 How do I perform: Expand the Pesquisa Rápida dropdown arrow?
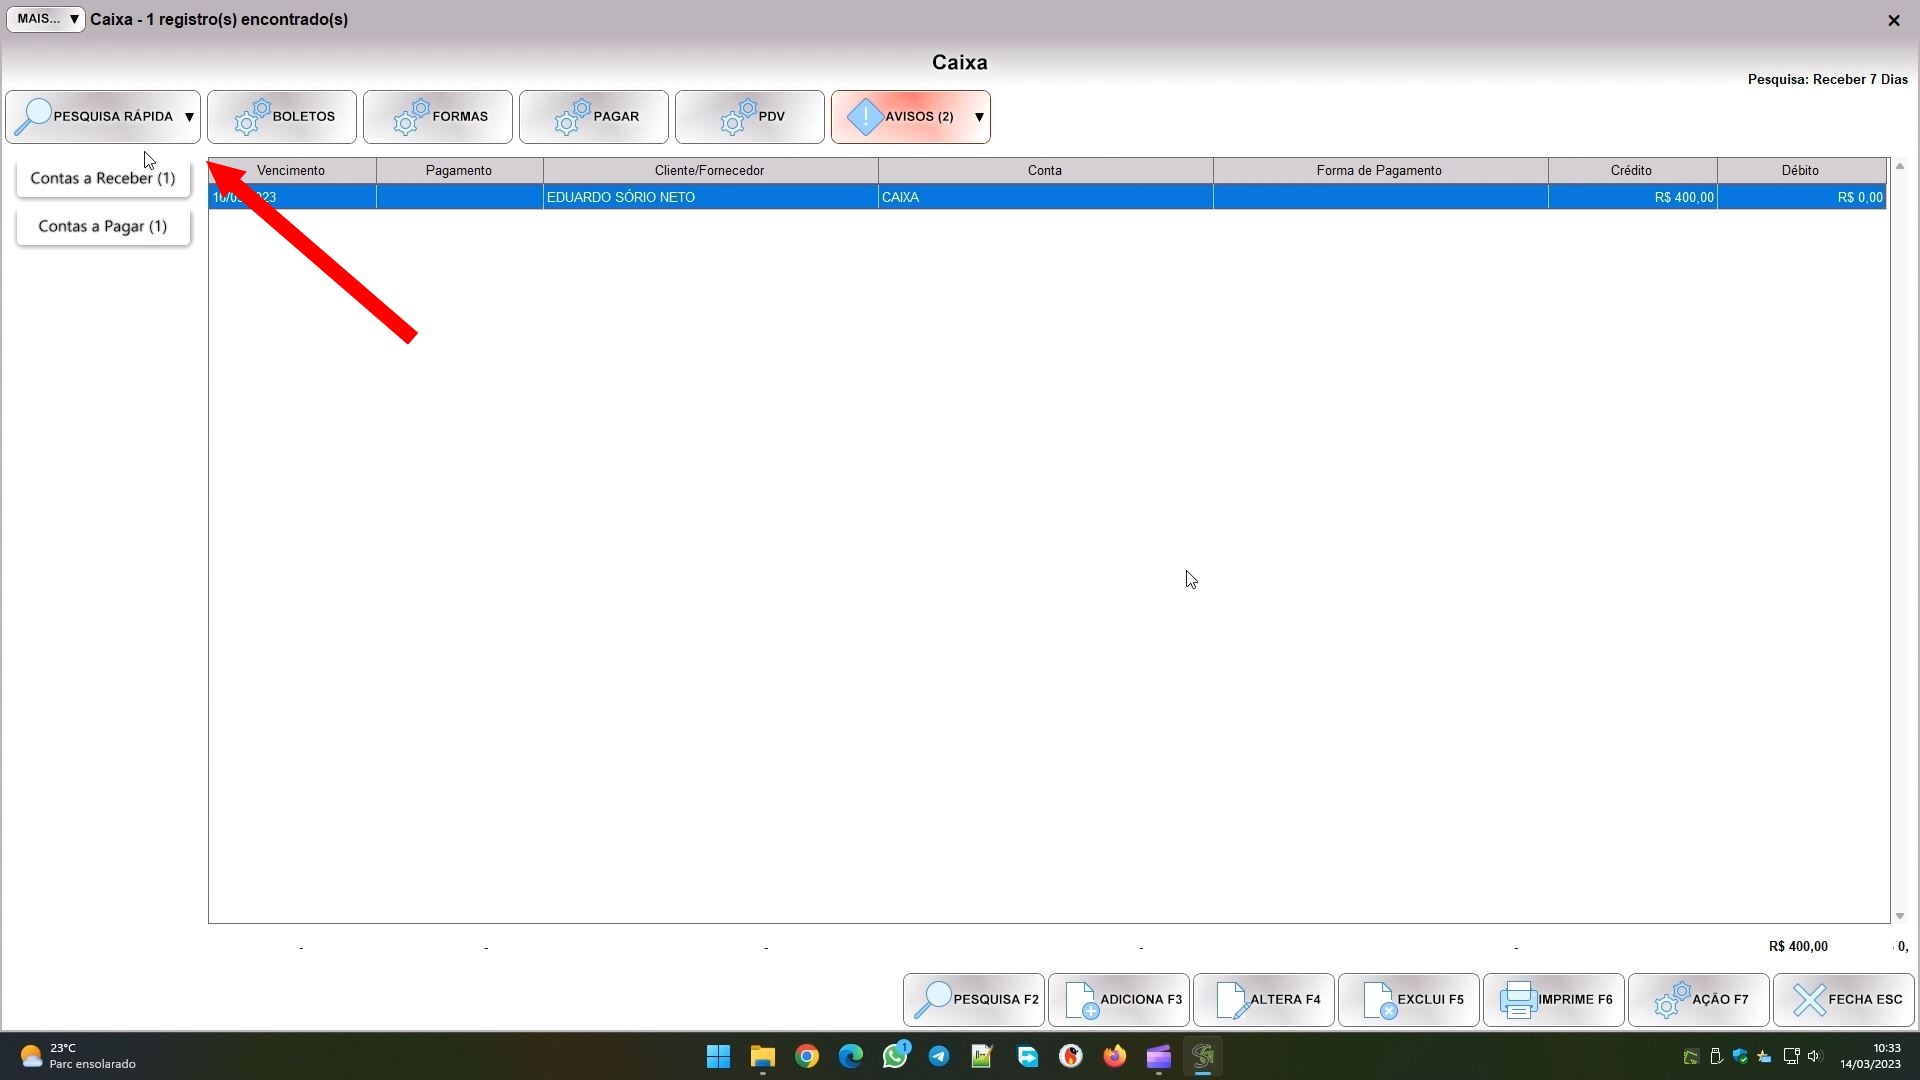[x=189, y=117]
